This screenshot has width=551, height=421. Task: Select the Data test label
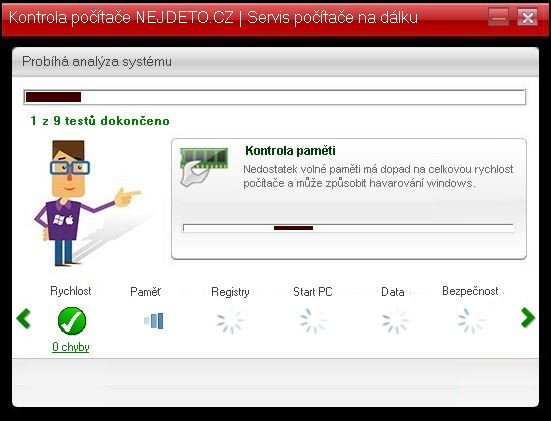tap(393, 292)
